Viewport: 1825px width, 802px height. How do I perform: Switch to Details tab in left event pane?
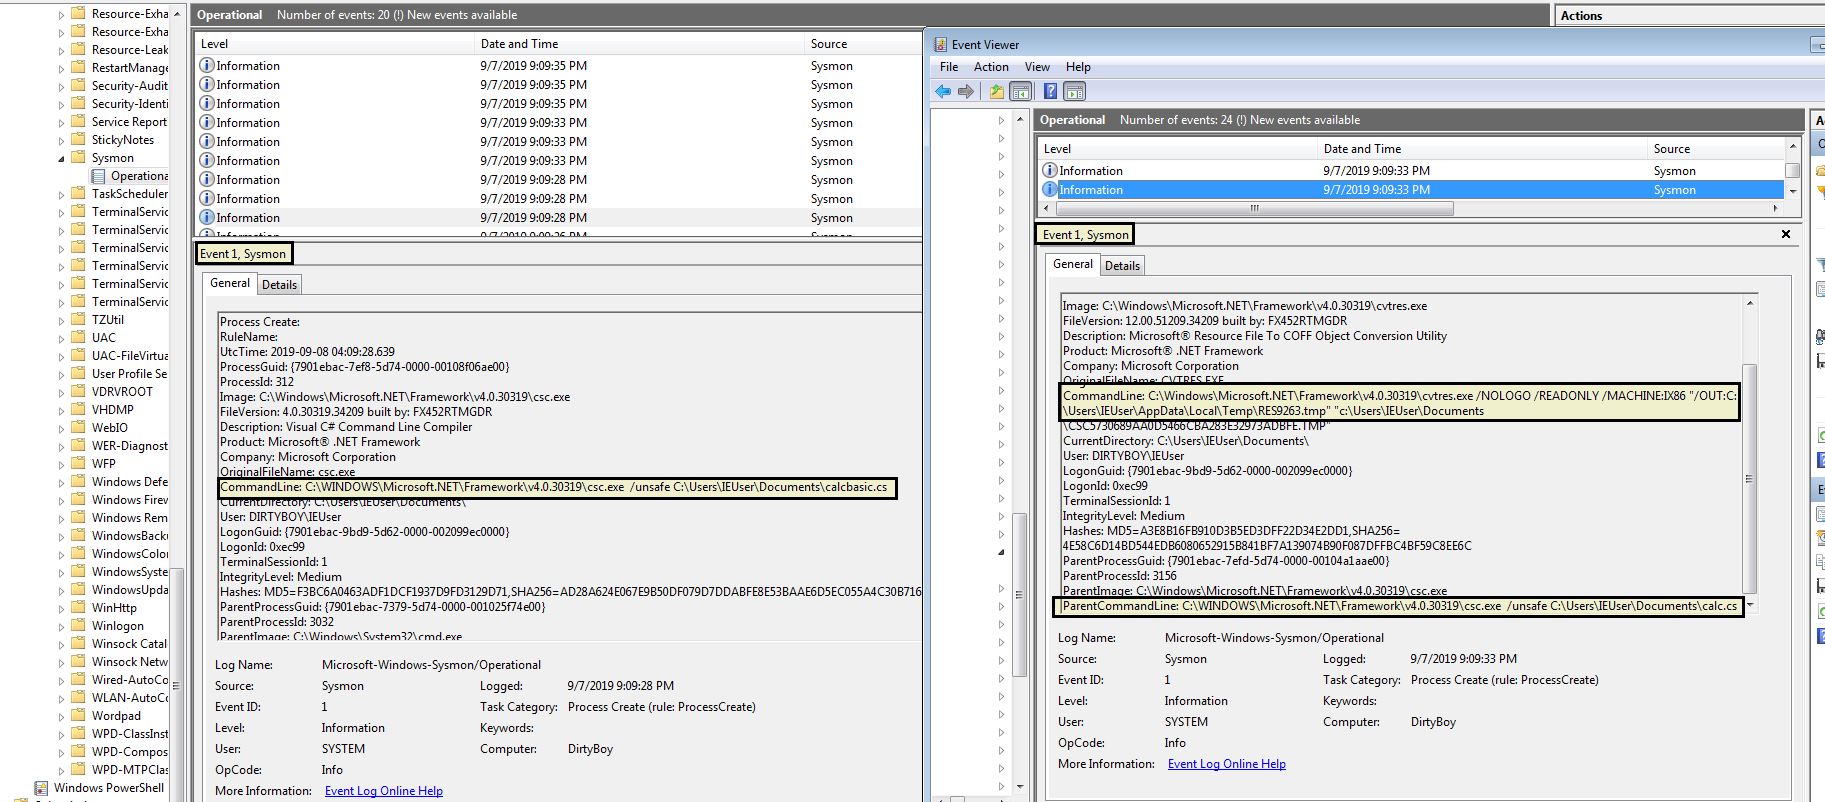[279, 285]
